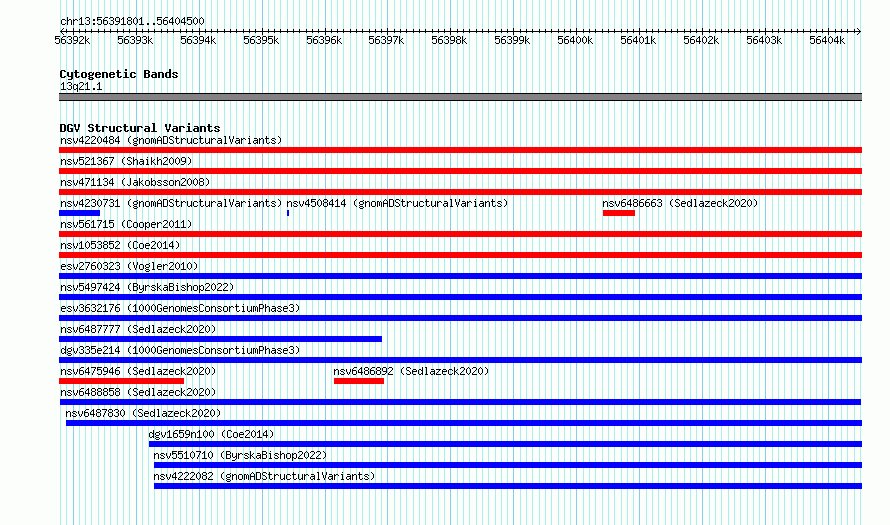Select the short red bar under nsv6486663
The height and width of the screenshot is (525, 890).
pyautogui.click(x=619, y=213)
